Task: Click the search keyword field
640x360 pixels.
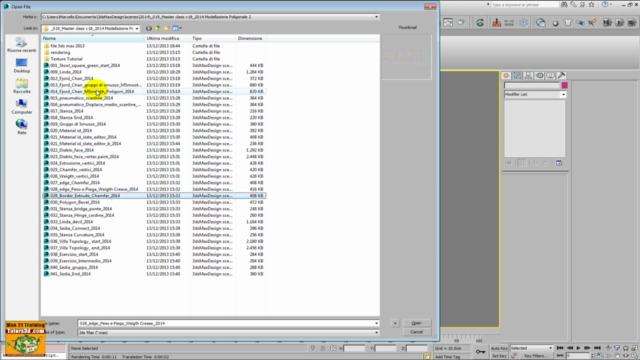Action: (524, 4)
